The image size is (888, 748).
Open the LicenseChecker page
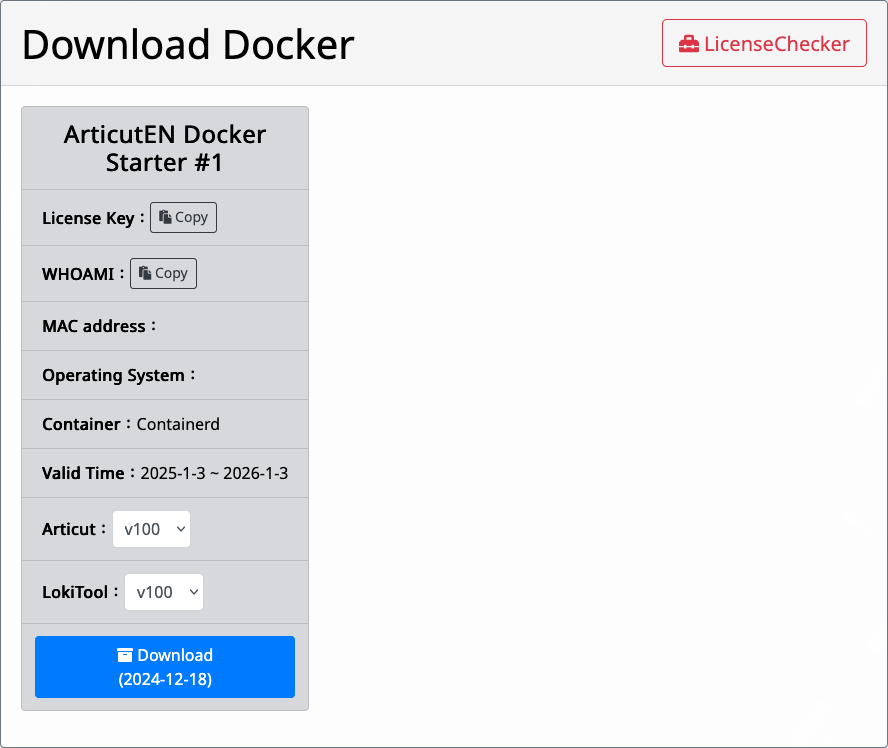tap(764, 43)
